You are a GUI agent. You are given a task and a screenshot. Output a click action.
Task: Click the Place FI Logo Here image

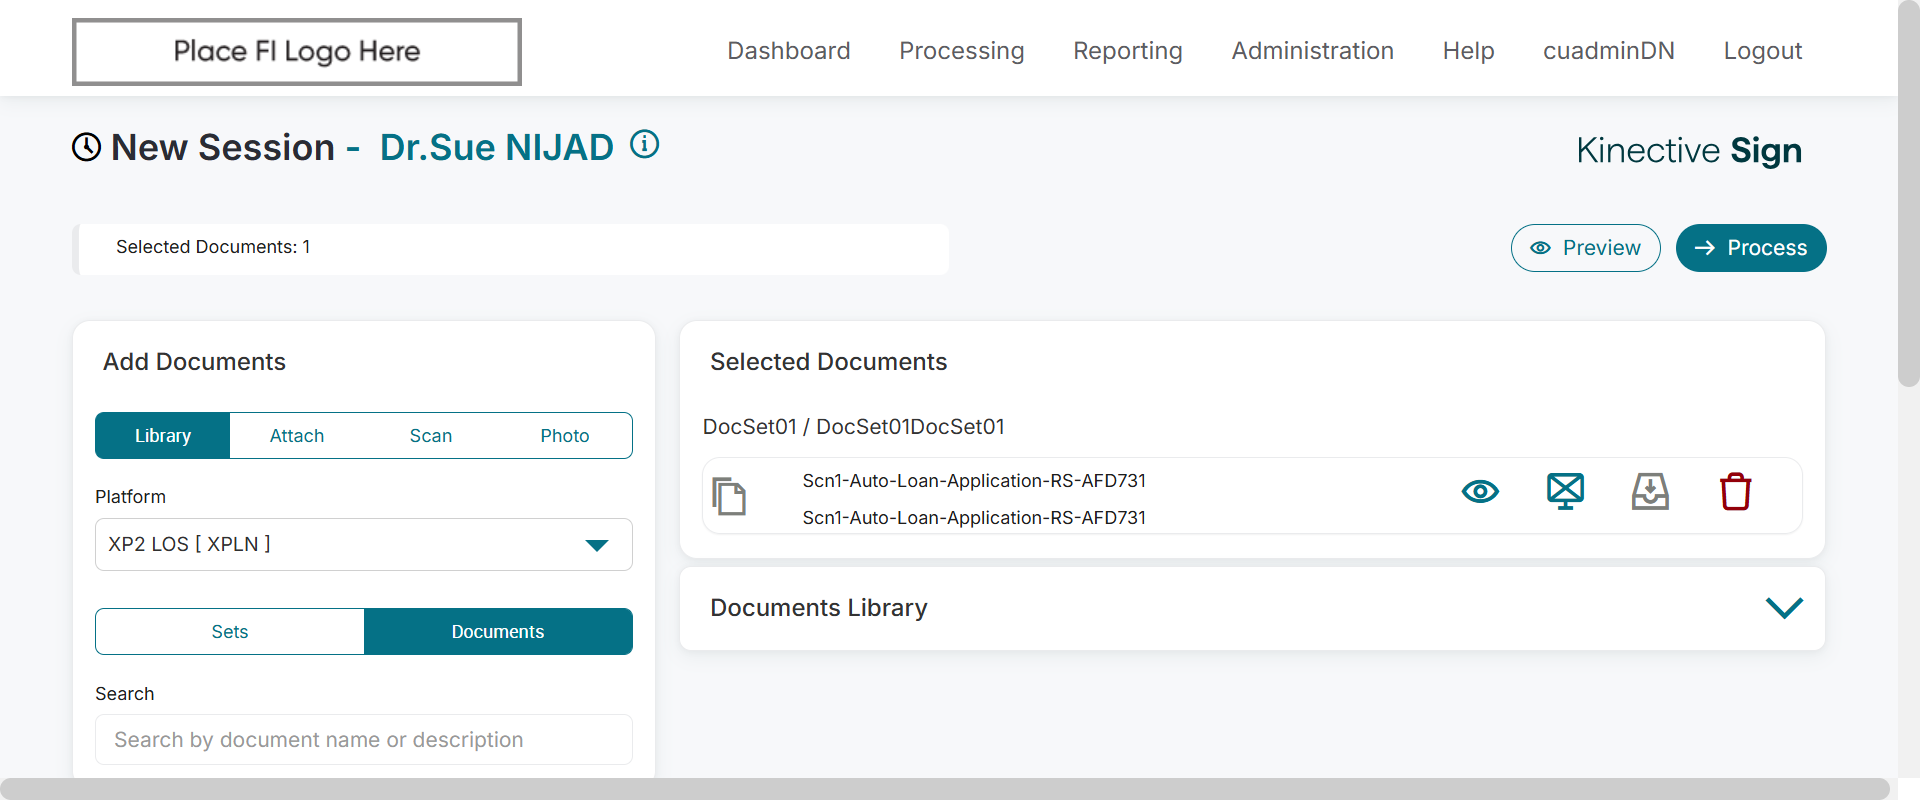click(297, 52)
